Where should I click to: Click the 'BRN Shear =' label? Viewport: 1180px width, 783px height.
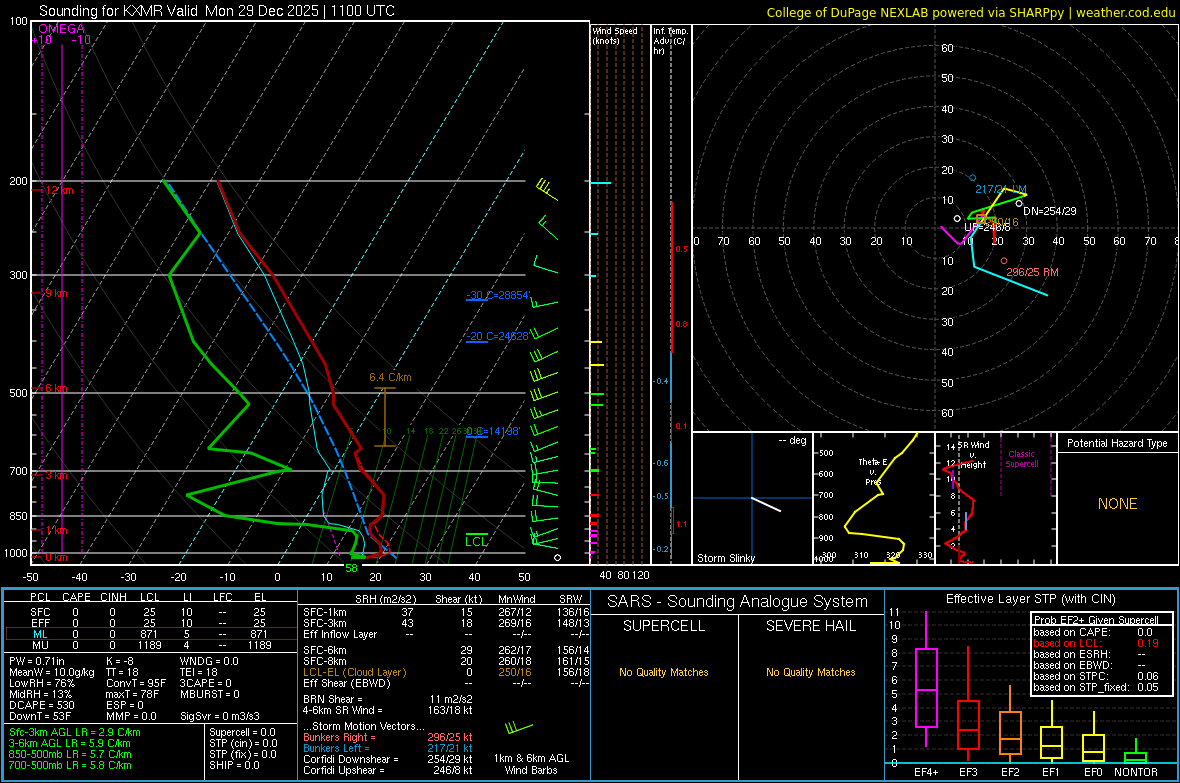(x=333, y=699)
